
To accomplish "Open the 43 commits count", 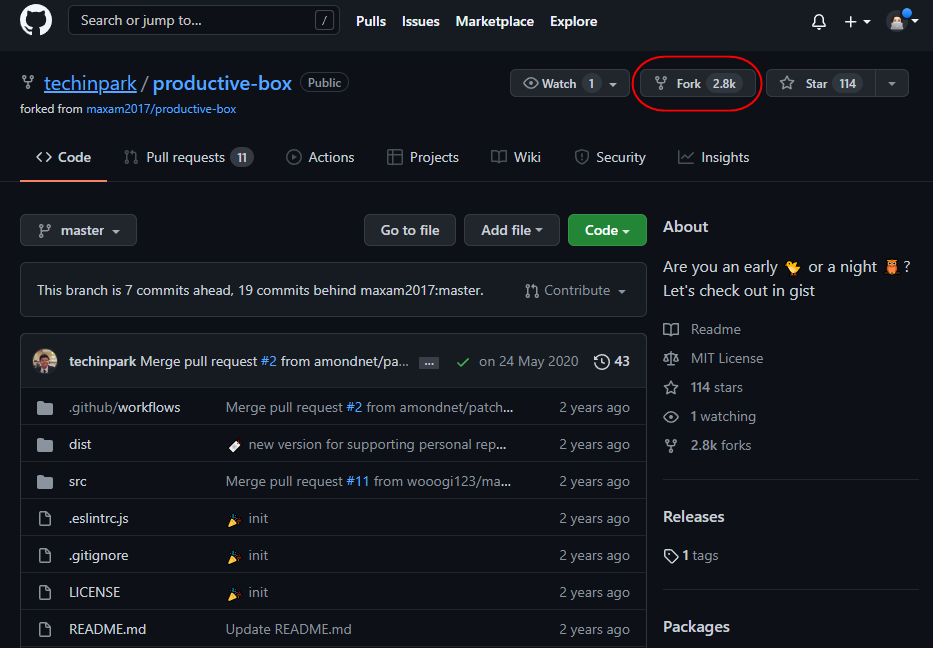I will [622, 362].
